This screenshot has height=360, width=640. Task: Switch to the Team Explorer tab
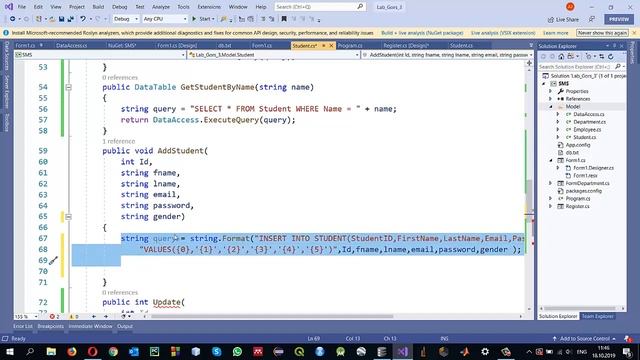click(597, 316)
